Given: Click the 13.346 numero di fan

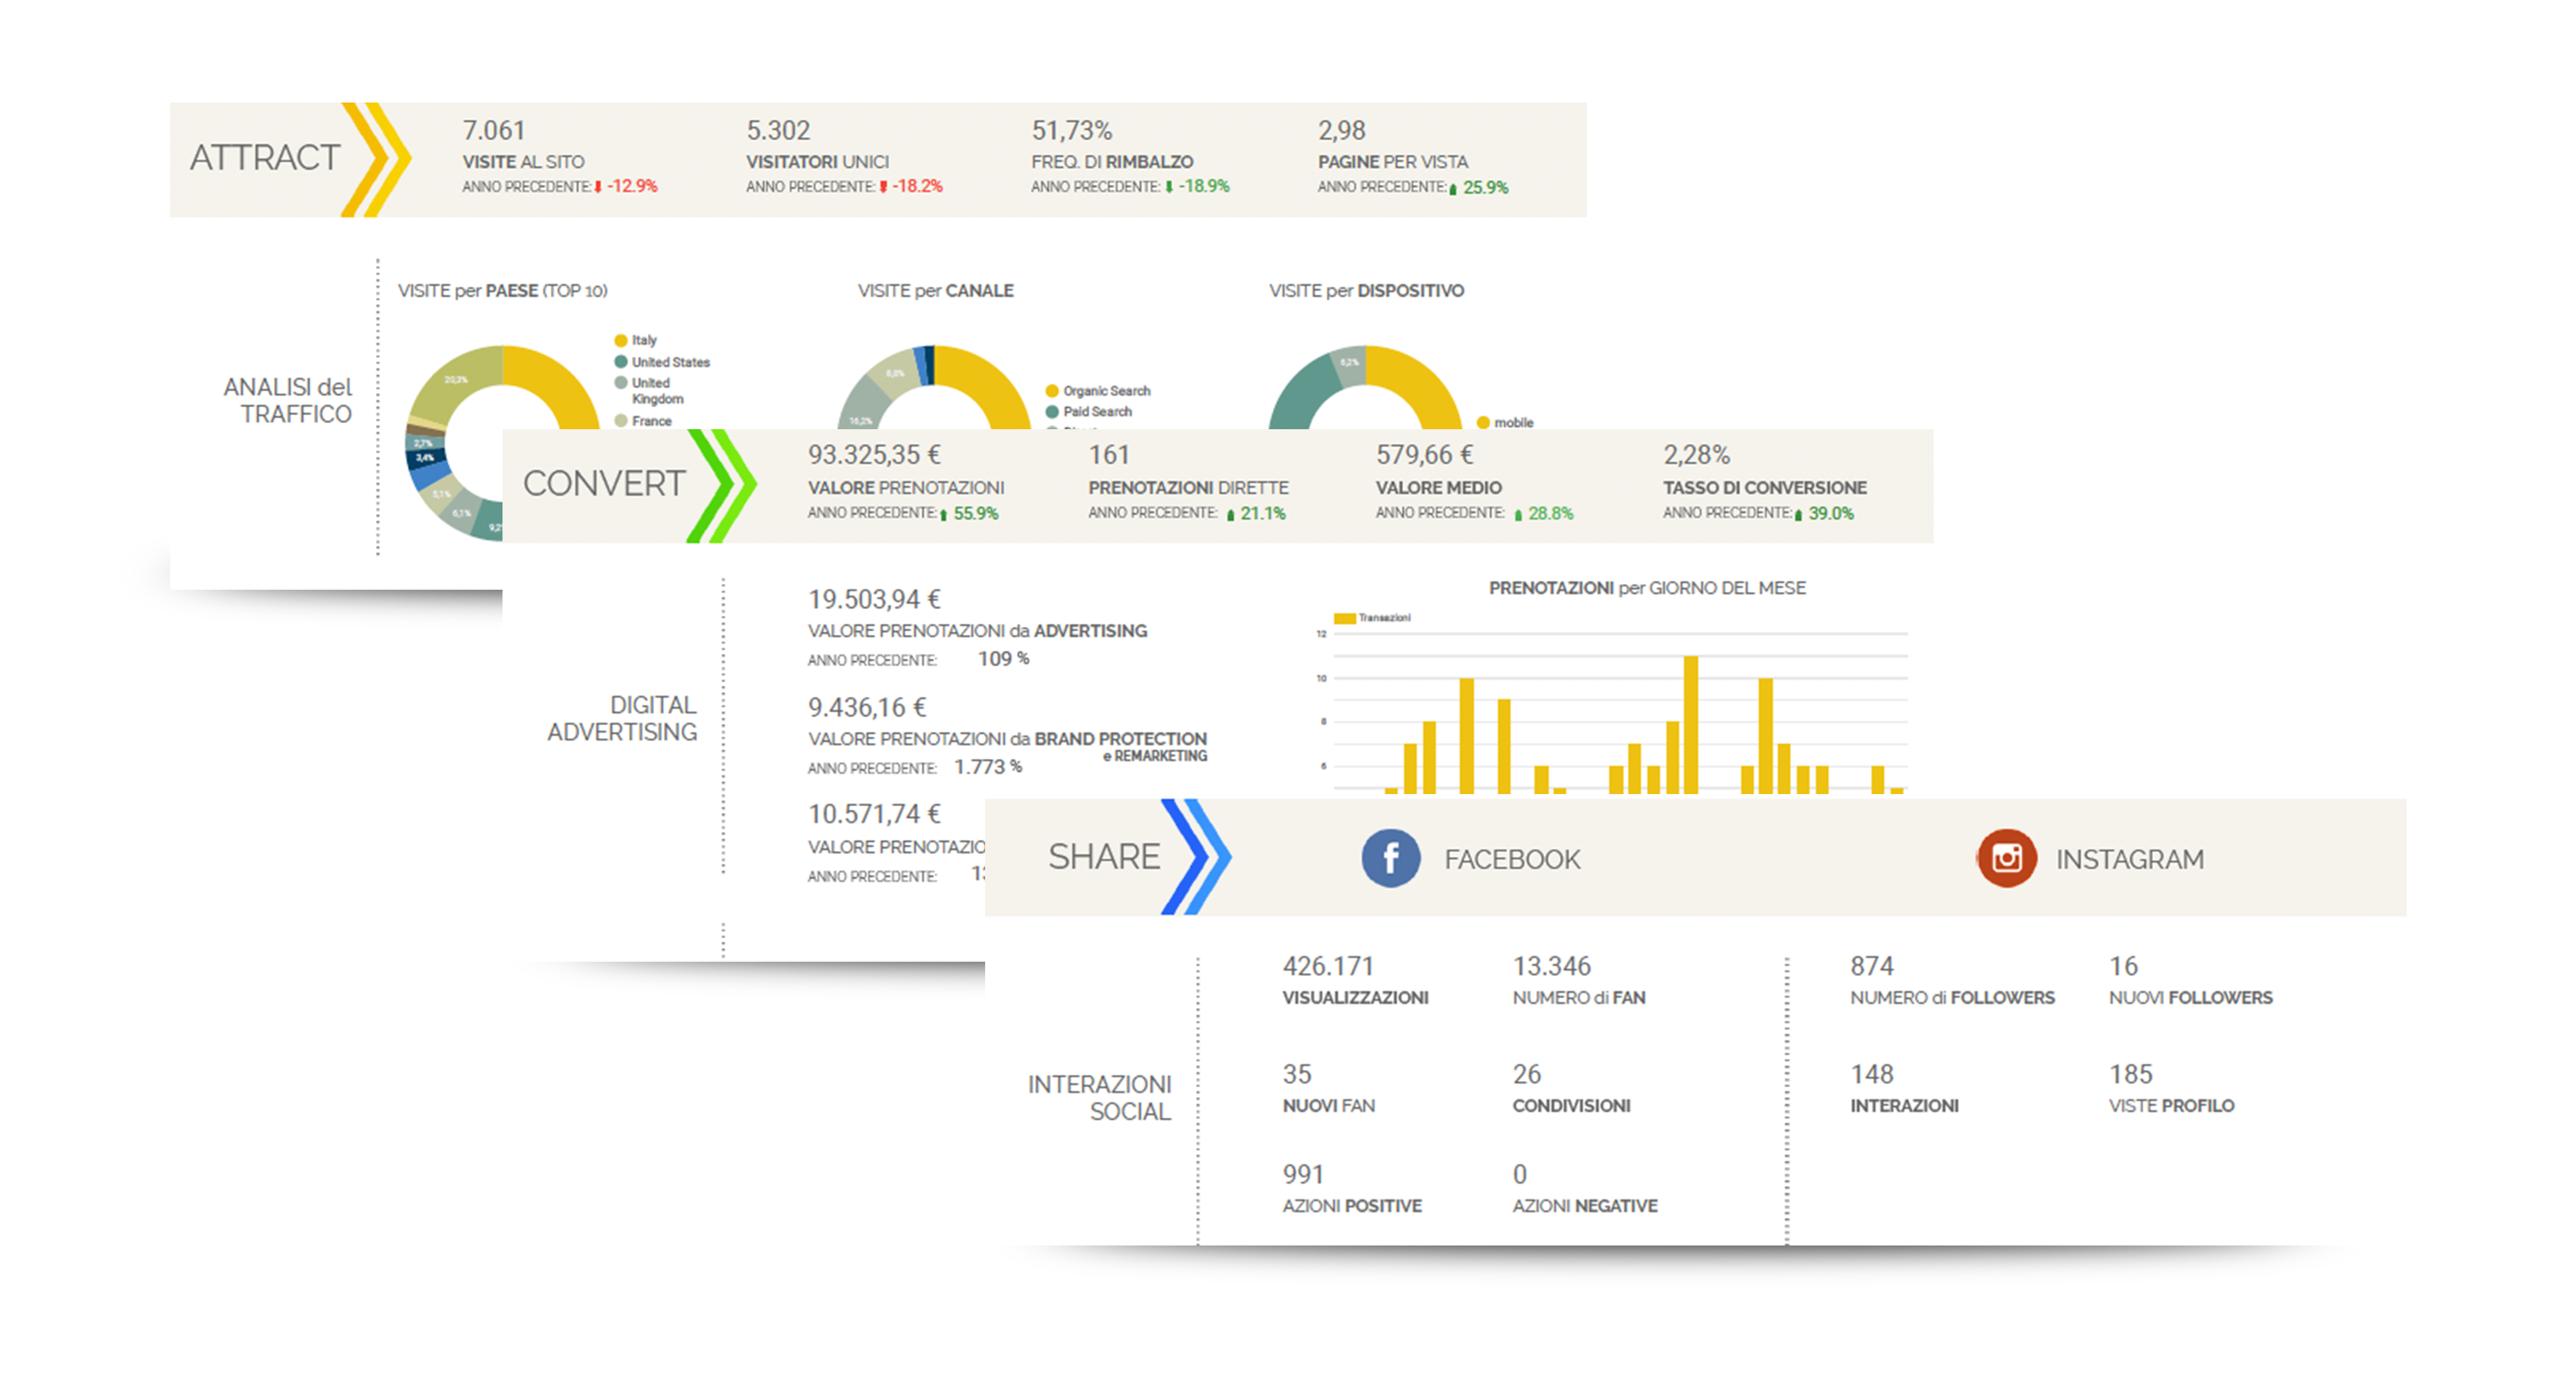Looking at the screenshot, I should tap(1551, 966).
